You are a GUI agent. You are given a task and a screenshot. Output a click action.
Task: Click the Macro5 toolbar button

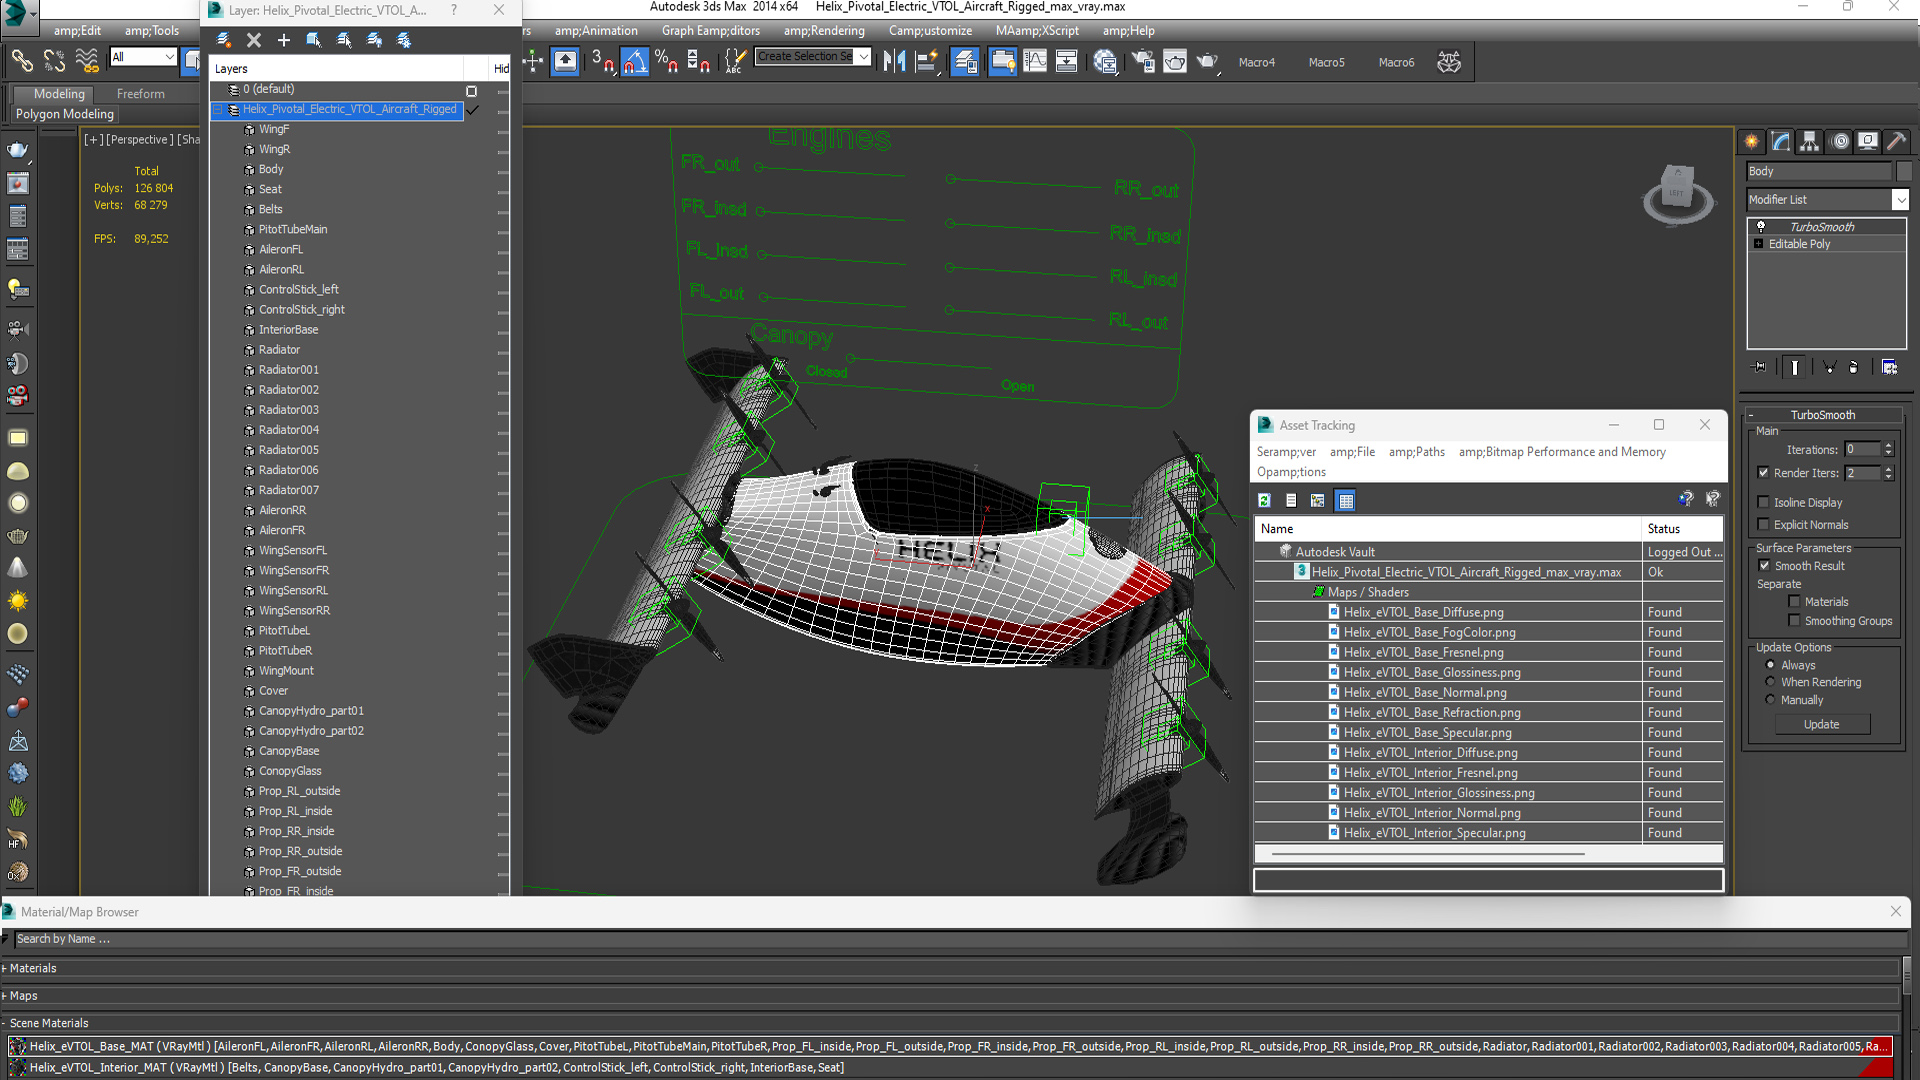click(x=1327, y=62)
